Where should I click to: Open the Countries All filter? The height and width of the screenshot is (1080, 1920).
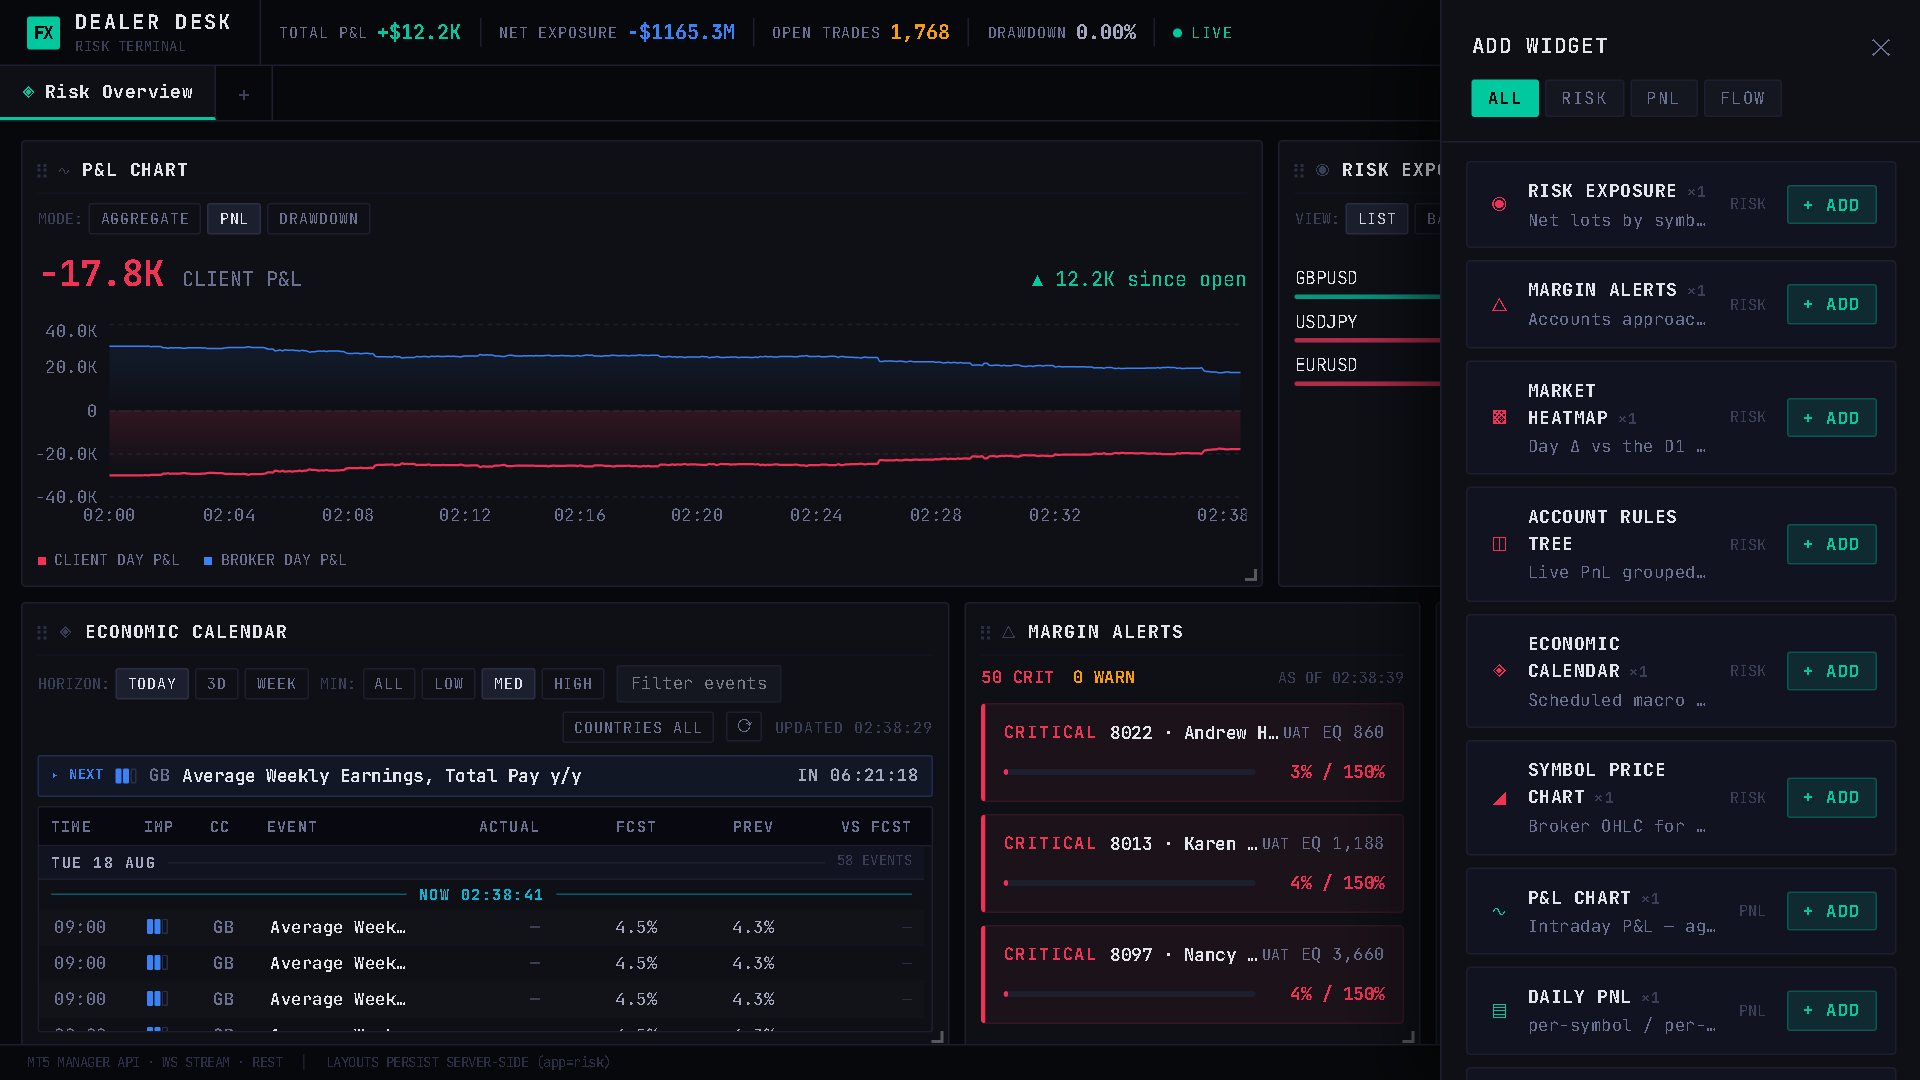click(x=638, y=727)
